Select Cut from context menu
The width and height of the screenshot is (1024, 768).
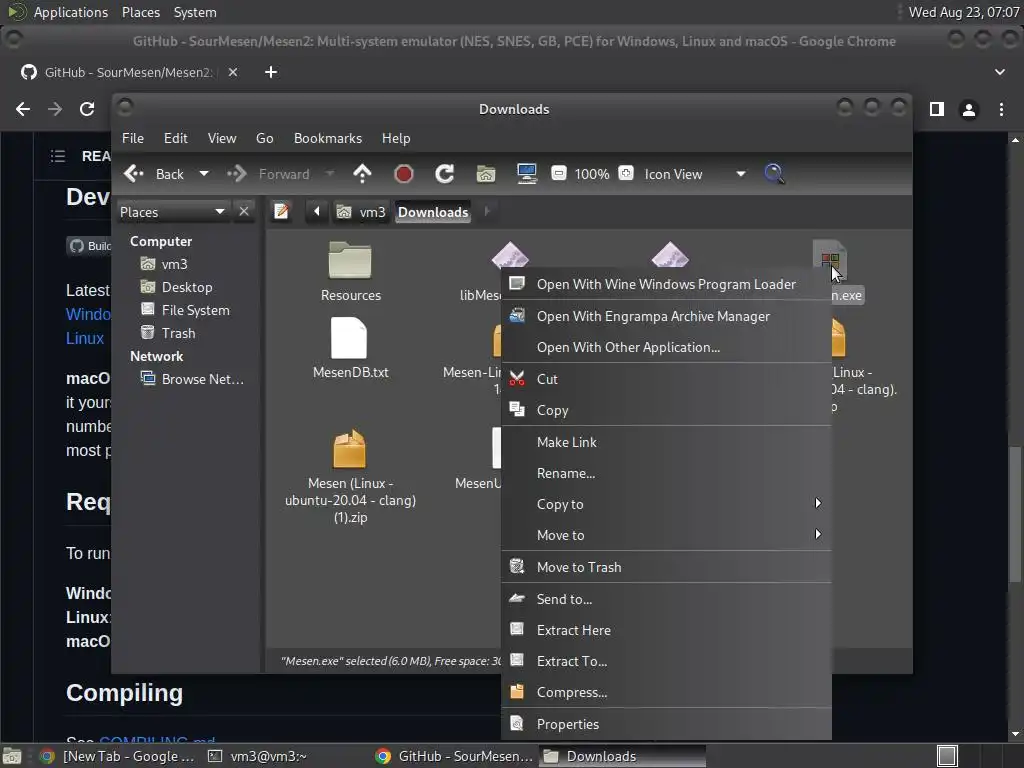point(666,379)
